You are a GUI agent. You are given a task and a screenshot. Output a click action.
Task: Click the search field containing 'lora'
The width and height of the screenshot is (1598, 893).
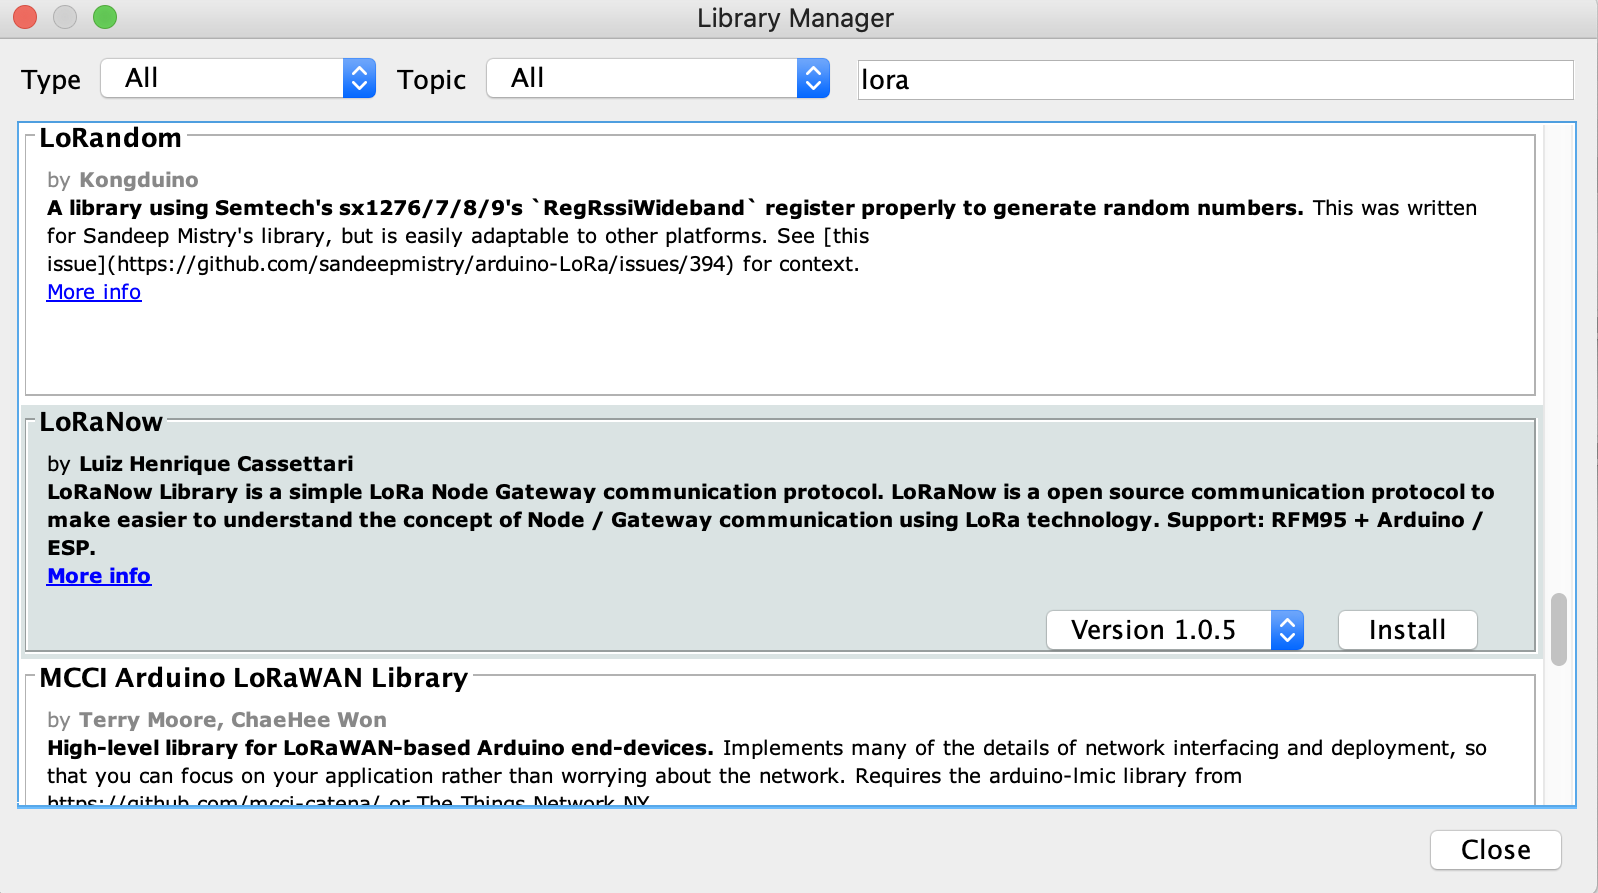coord(1214,80)
